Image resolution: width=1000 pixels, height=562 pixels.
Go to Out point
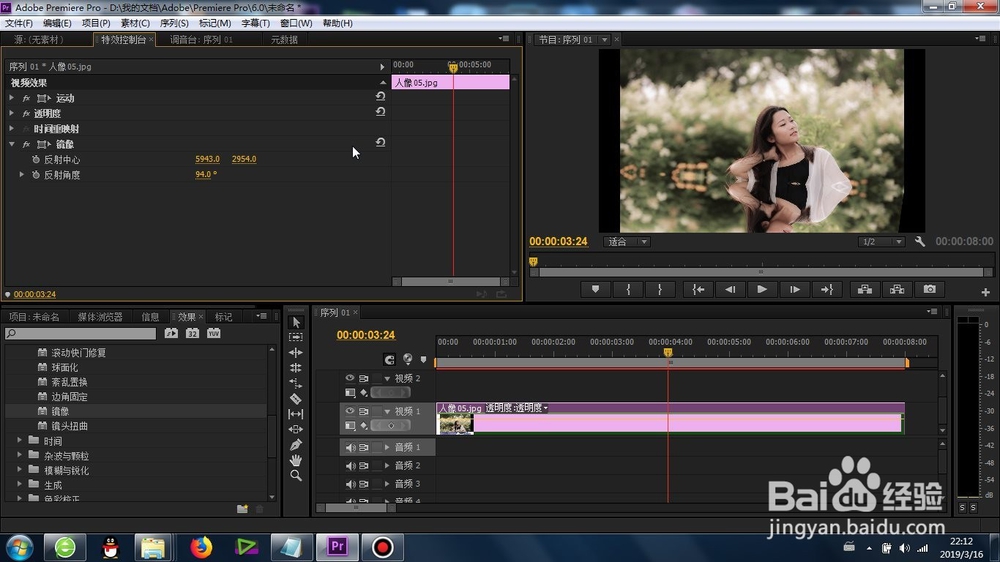pos(827,290)
